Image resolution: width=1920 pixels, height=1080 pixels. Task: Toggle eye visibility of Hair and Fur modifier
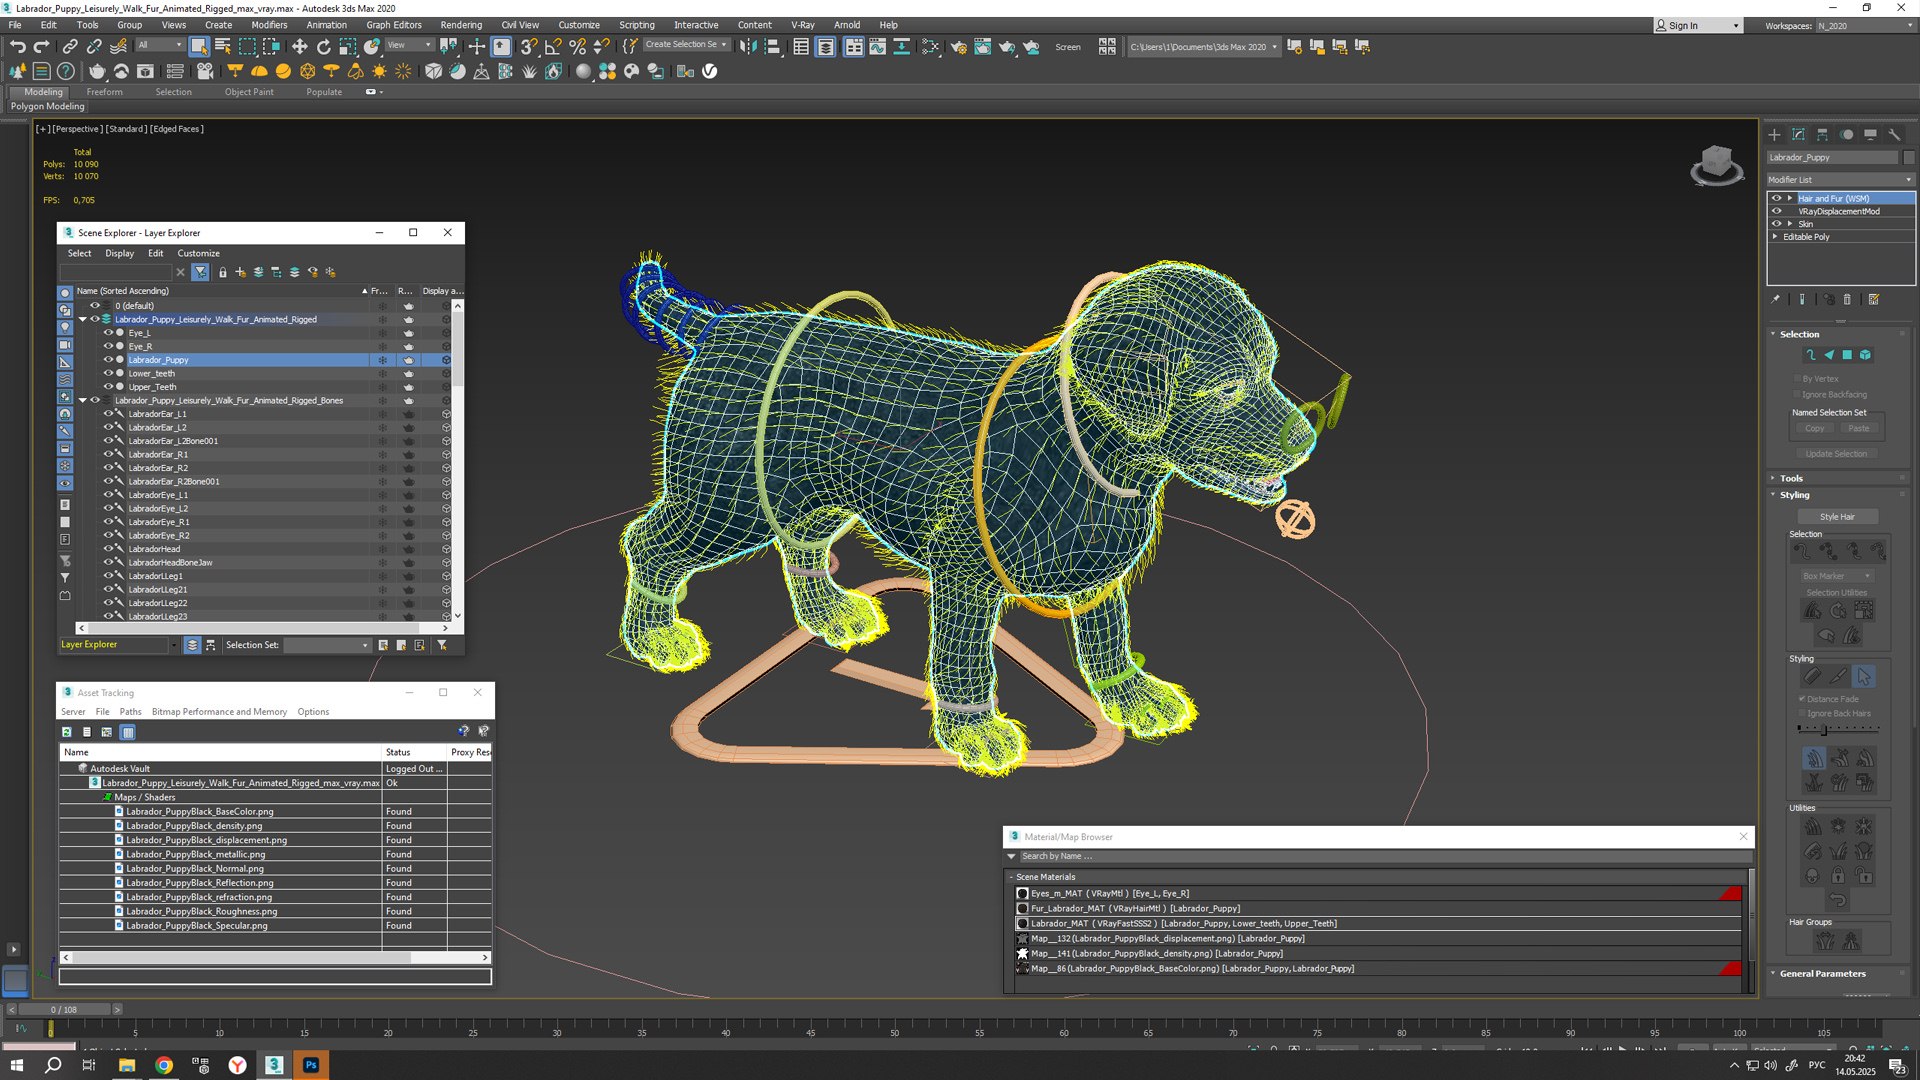[1777, 198]
